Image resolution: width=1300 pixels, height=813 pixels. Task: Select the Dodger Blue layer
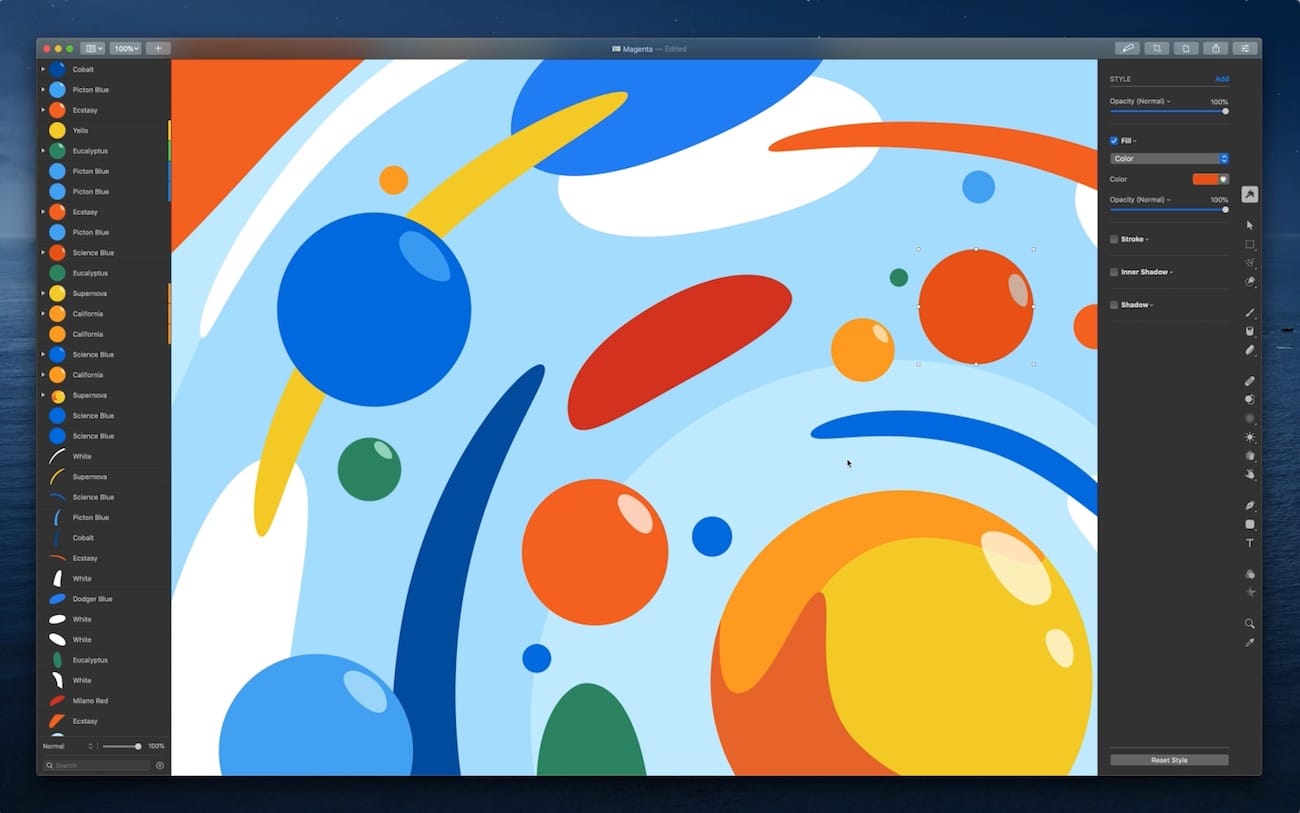tap(104, 599)
